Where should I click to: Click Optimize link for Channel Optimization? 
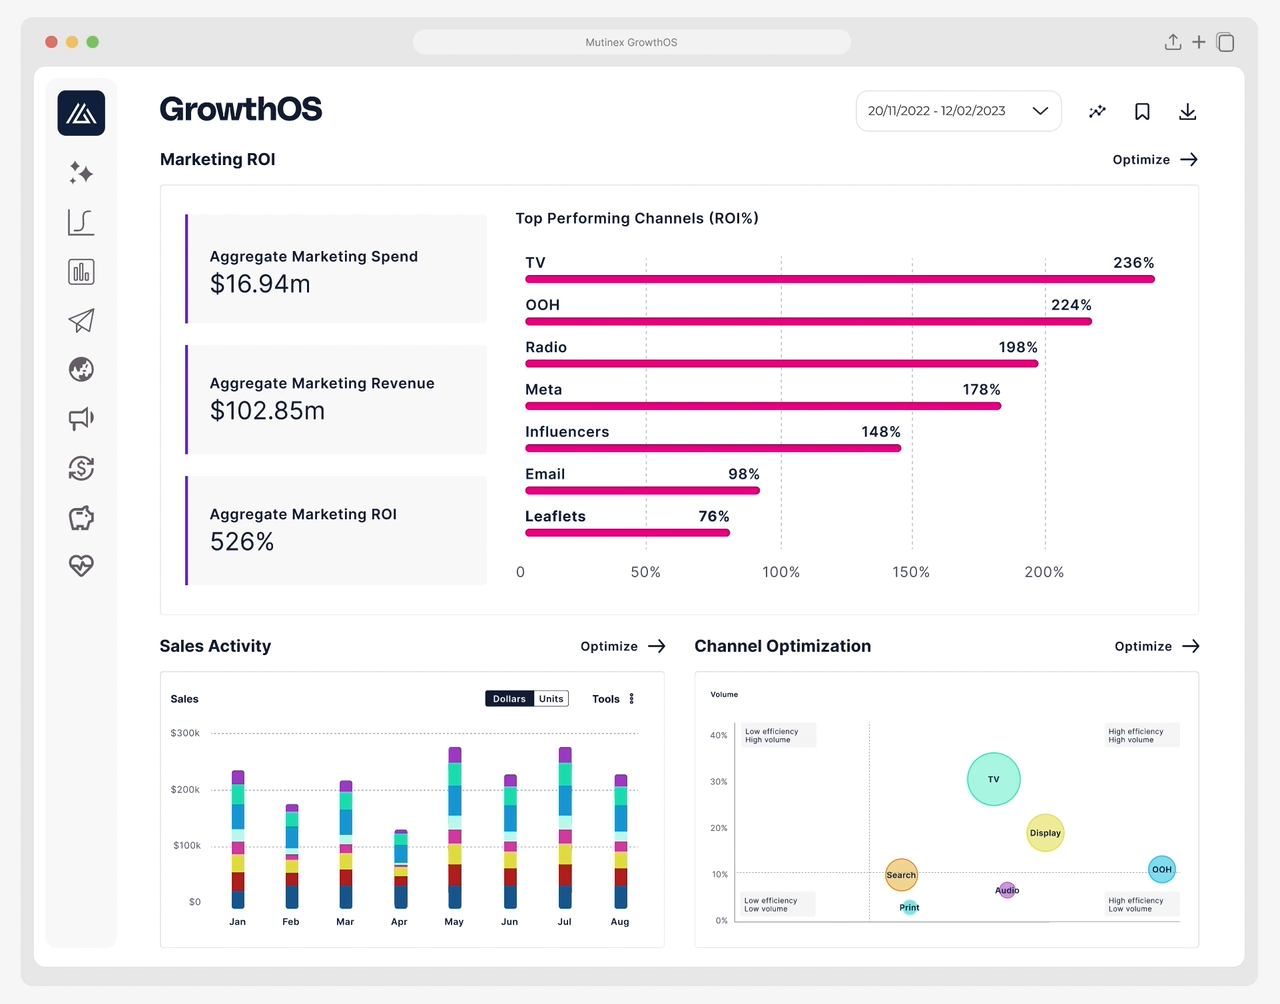coord(1156,647)
